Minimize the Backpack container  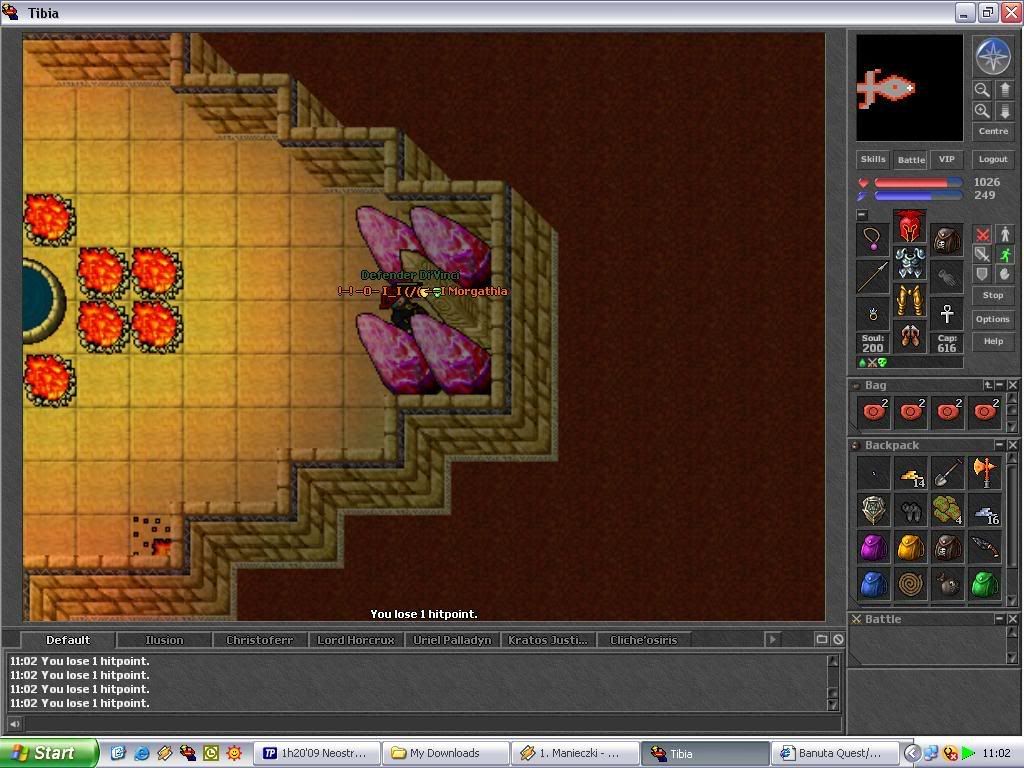pyautogui.click(x=1000, y=445)
